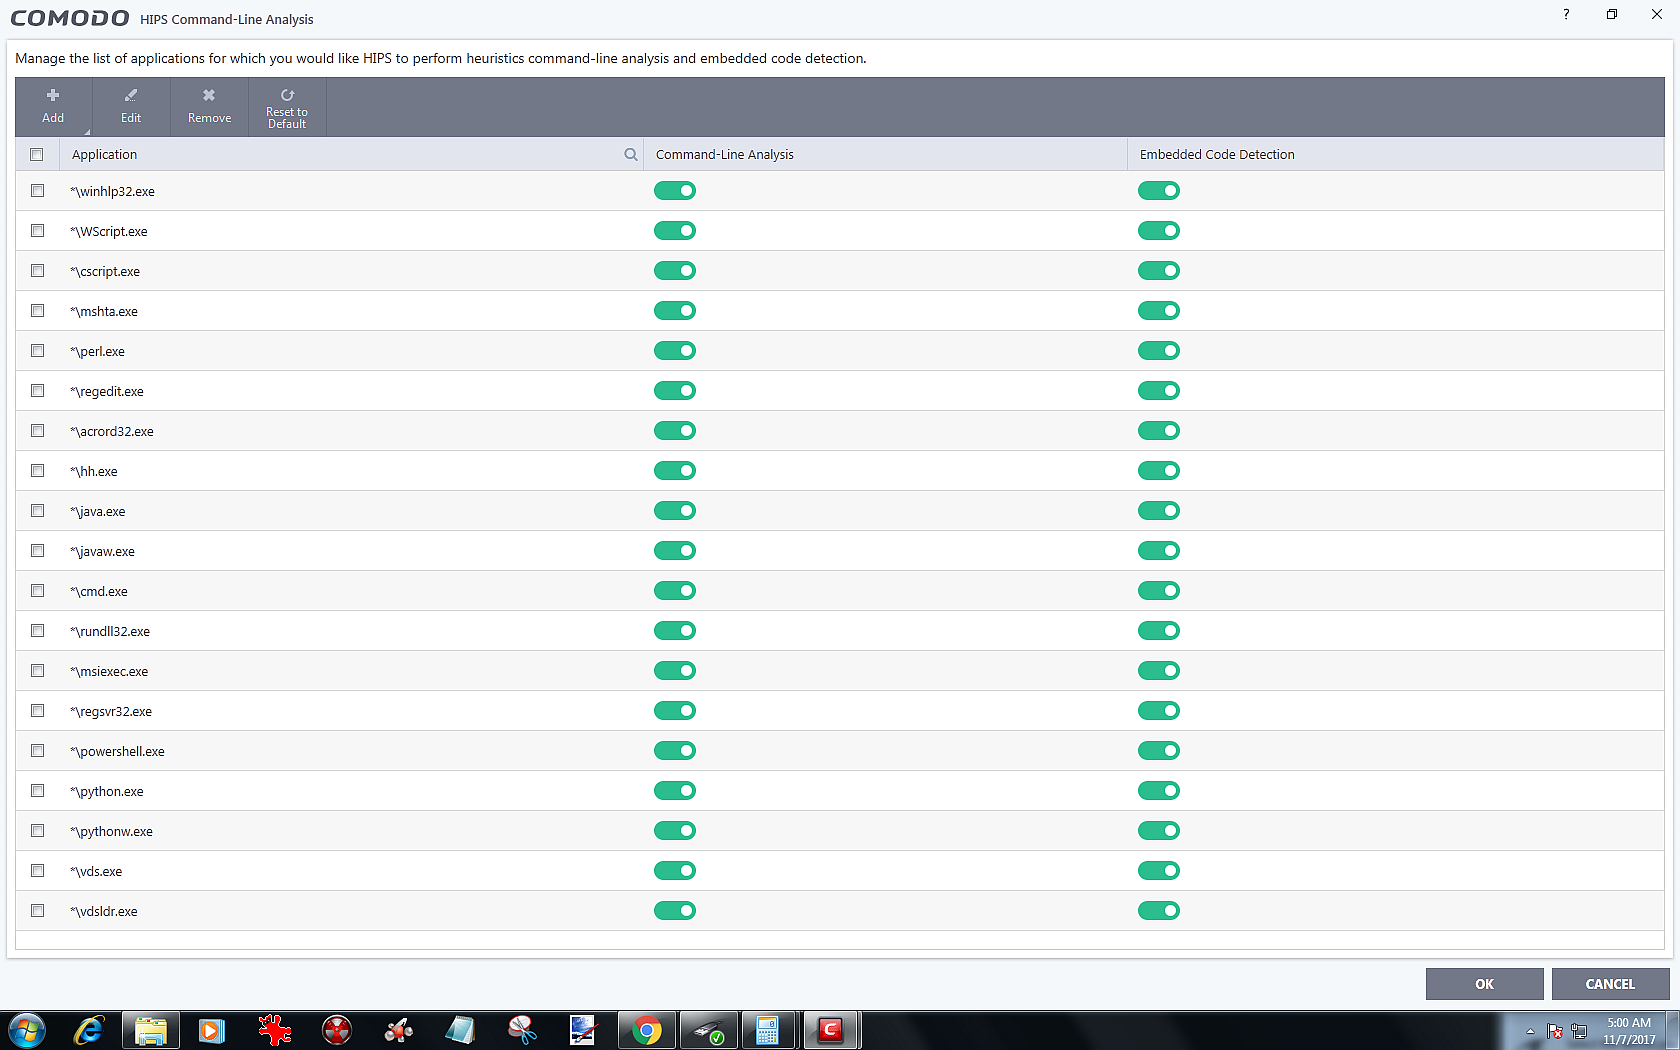Open the help question mark in the title bar
Screen dimensions: 1680x1050
pyautogui.click(x=1566, y=14)
